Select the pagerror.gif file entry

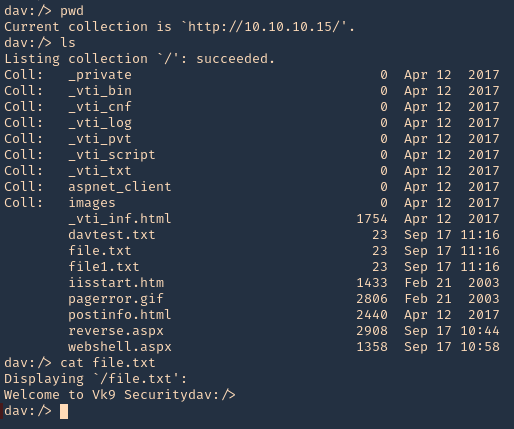116,299
